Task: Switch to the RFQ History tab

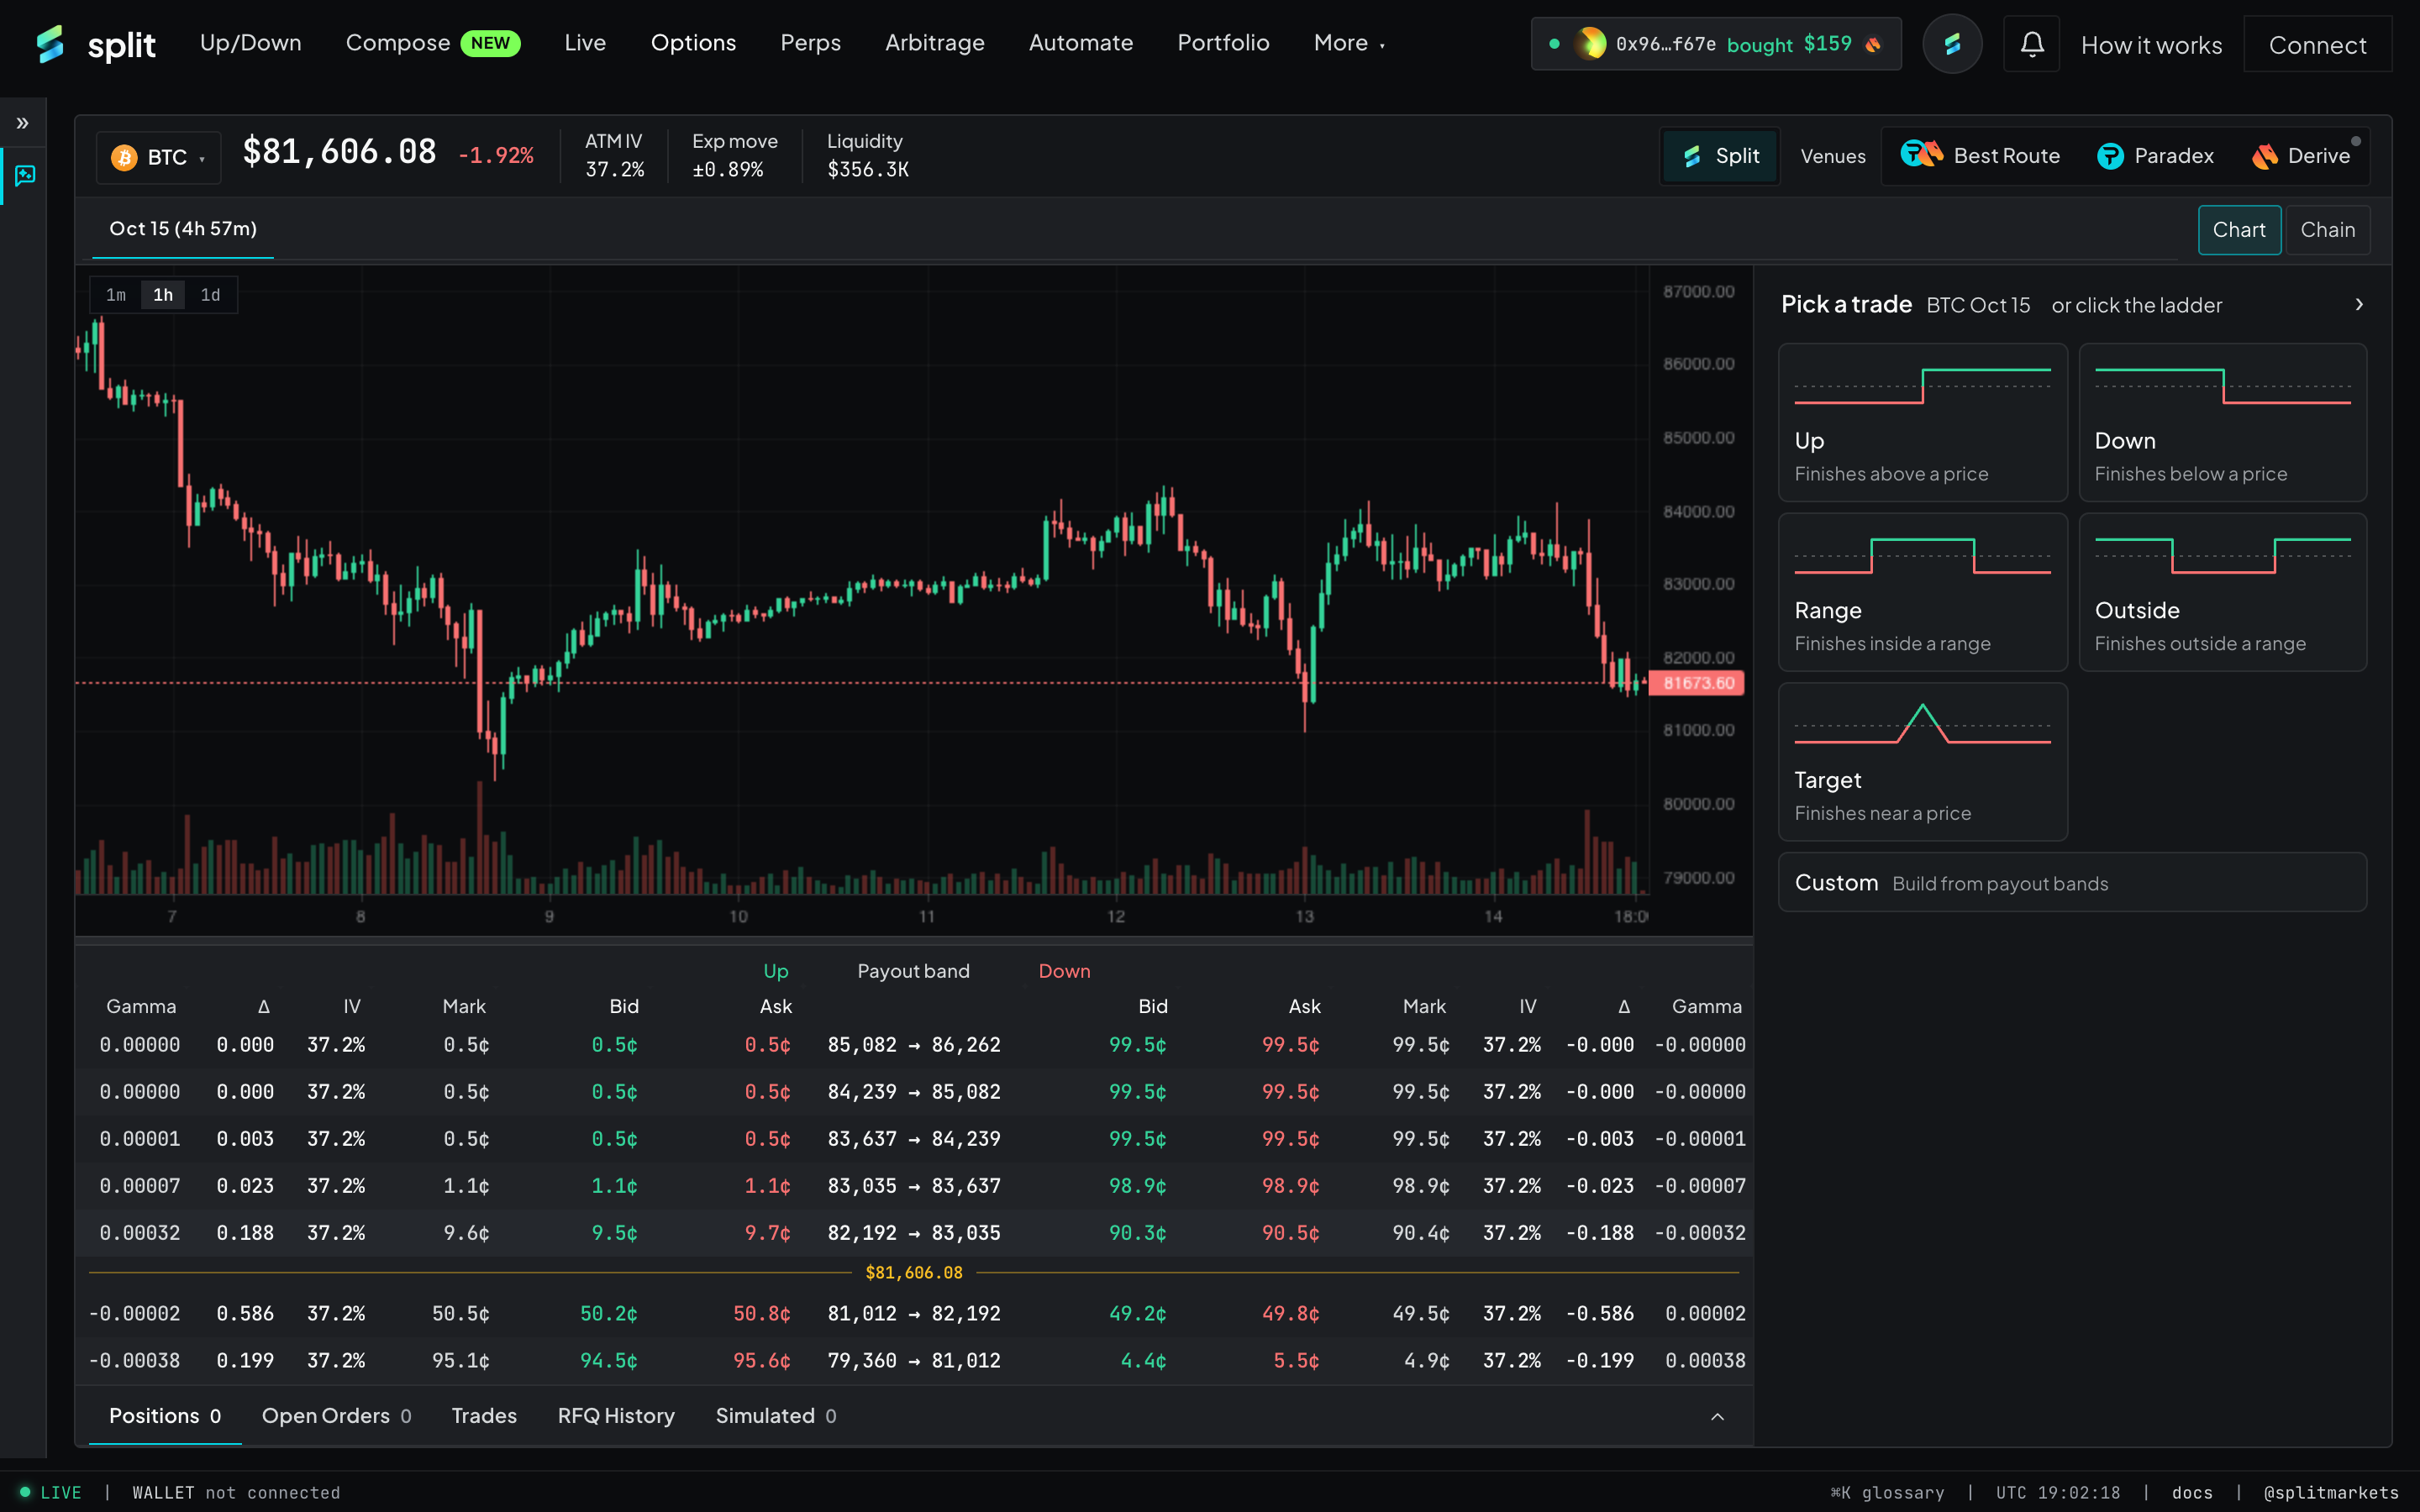Action: tap(616, 1416)
